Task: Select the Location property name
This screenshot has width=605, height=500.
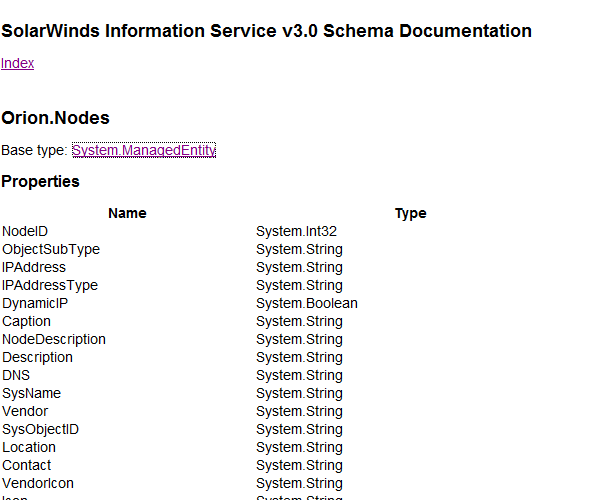Action: tap(29, 448)
